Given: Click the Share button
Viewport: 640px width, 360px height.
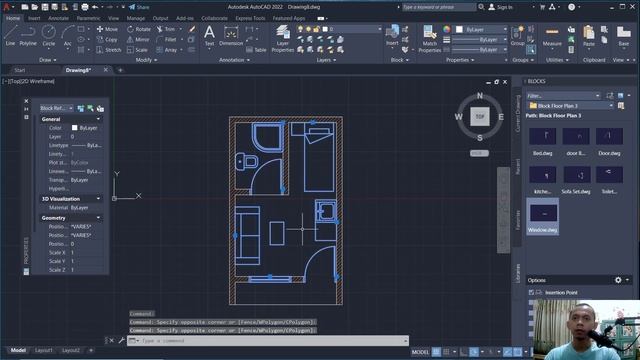Looking at the screenshot, I should [x=139, y=7].
